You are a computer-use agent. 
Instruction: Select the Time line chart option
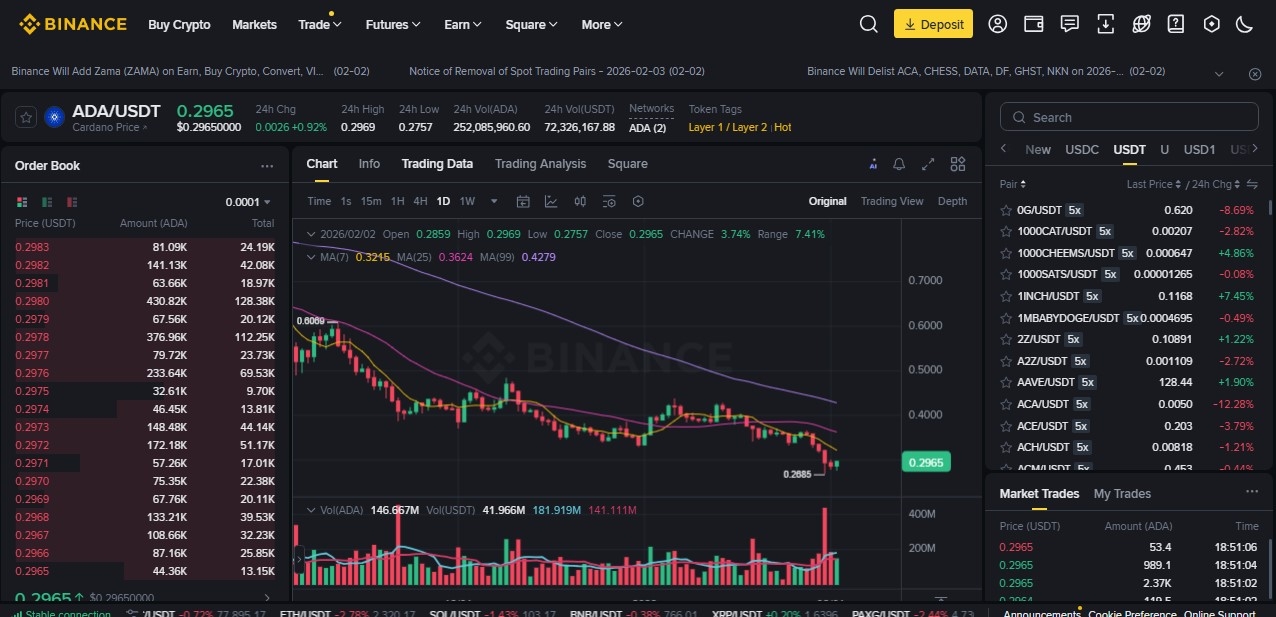(319, 201)
